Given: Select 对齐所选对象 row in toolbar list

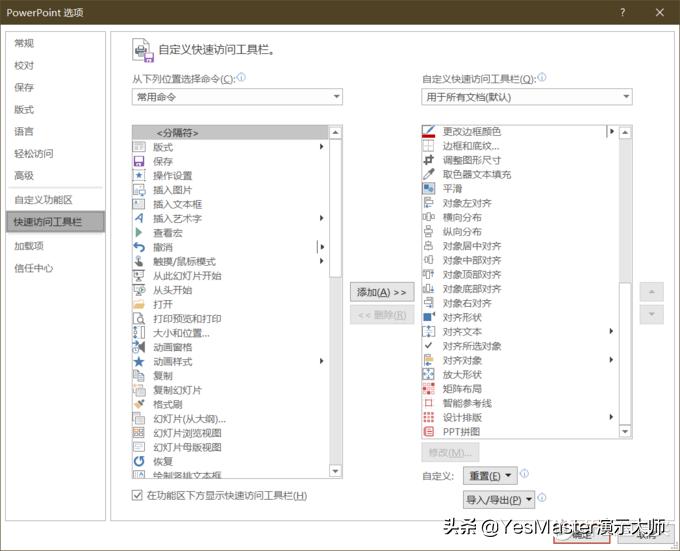Looking at the screenshot, I should [x=520, y=346].
